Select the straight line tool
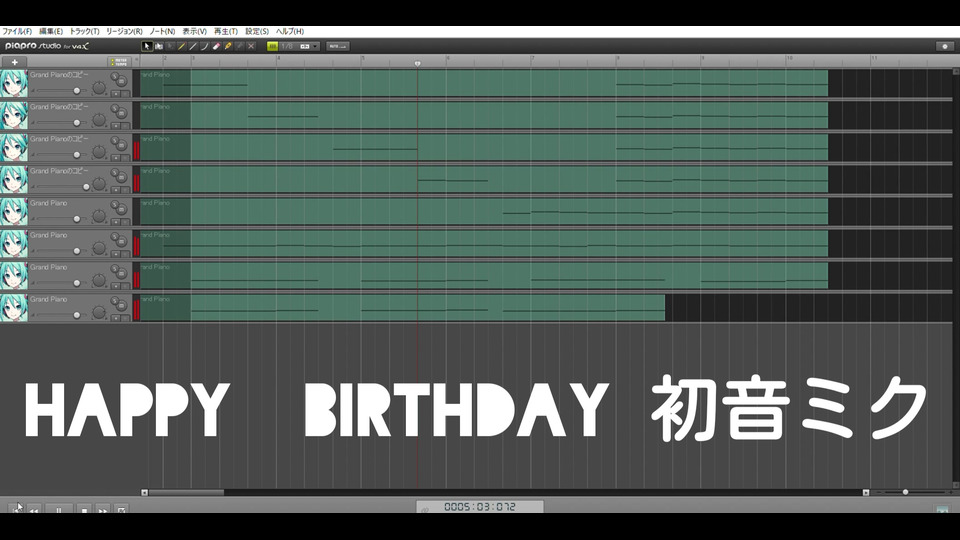The height and width of the screenshot is (540, 960). tap(193, 47)
